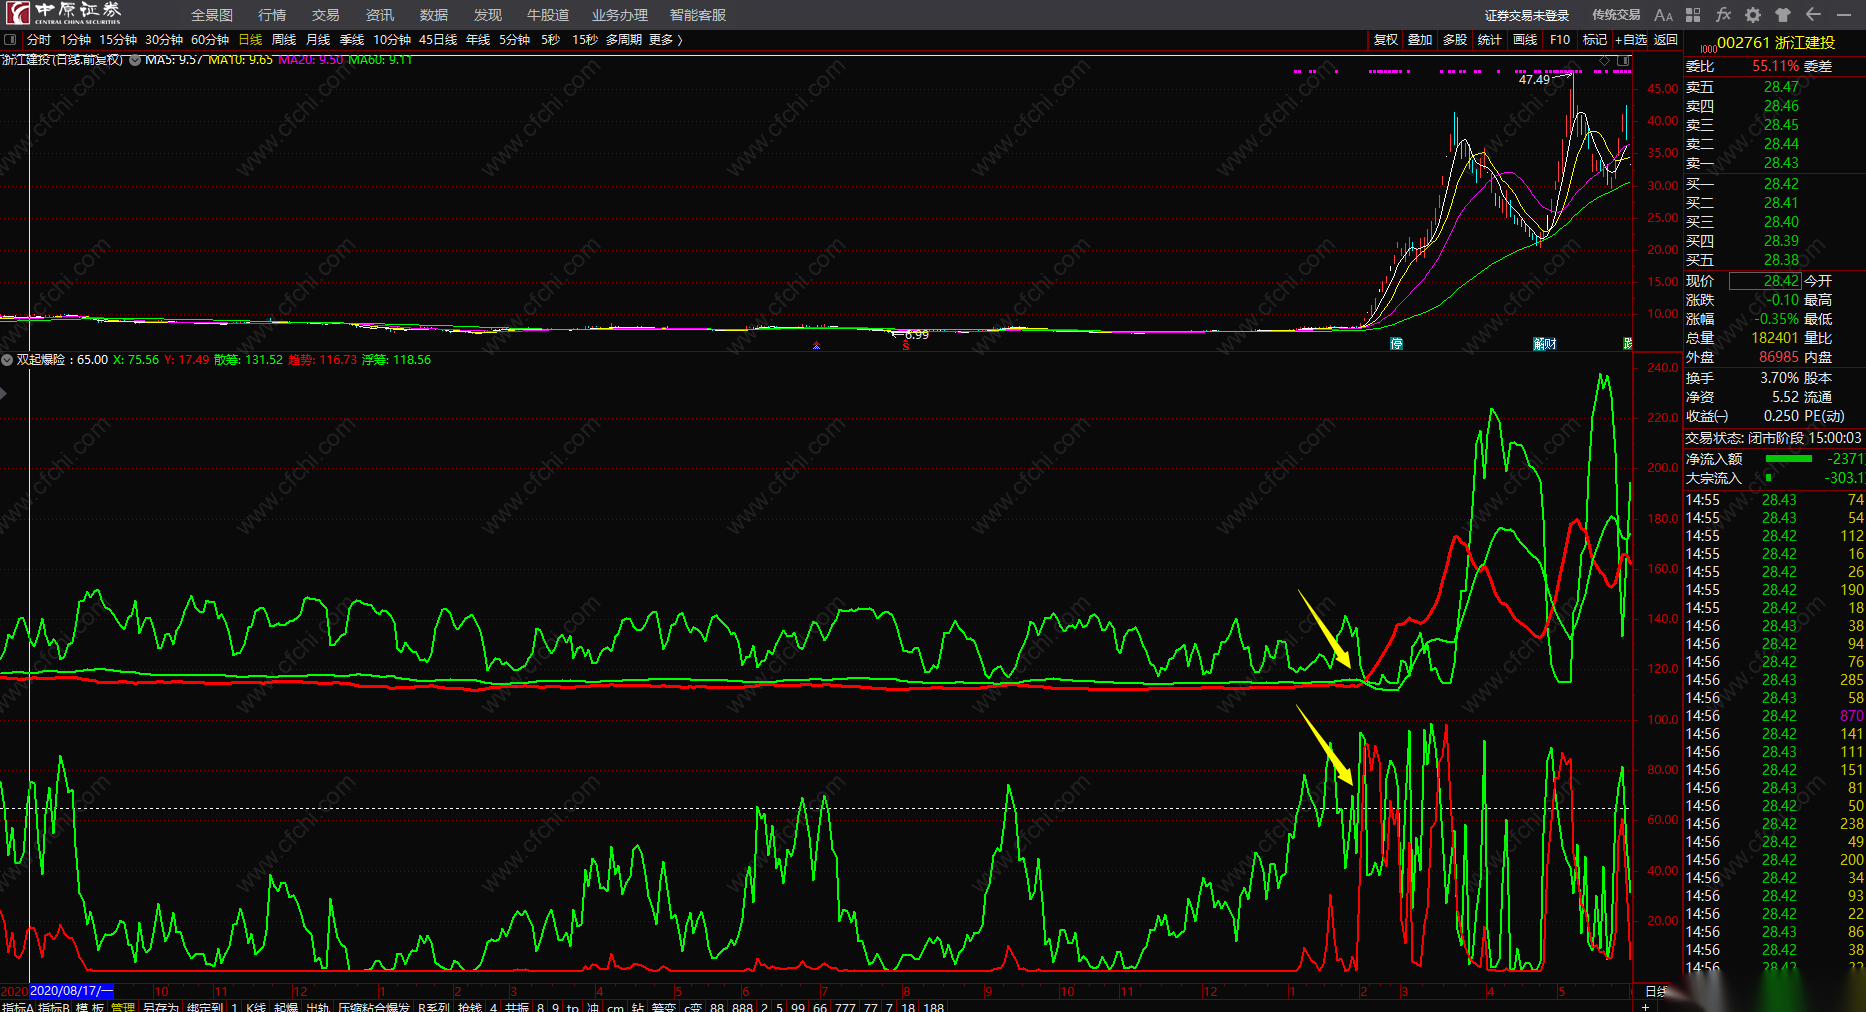Image resolution: width=1866 pixels, height=1012 pixels.
Task: Open the settings gear
Action: click(1753, 15)
